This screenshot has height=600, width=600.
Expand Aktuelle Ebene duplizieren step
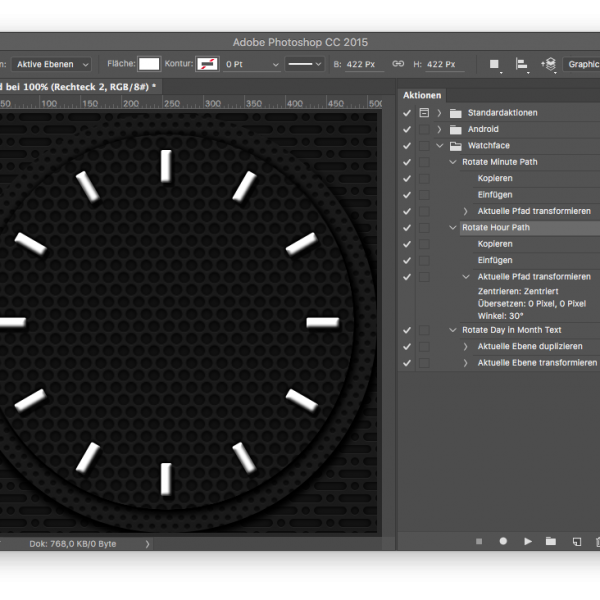(x=465, y=346)
